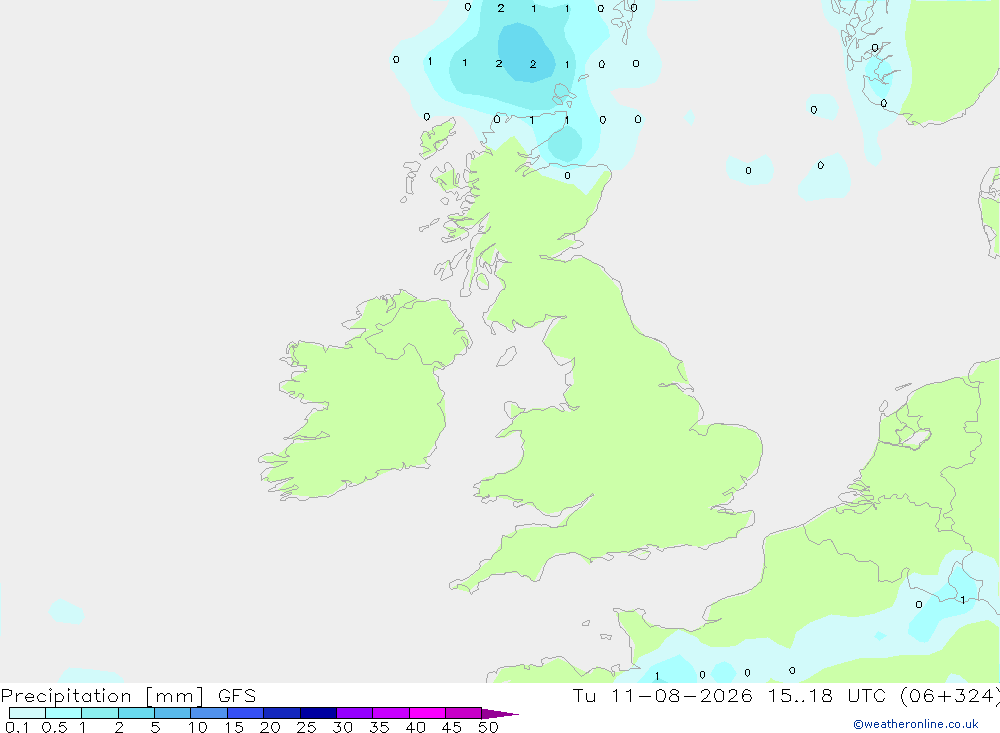Click the '15..18 UTC' time text

[827, 696]
